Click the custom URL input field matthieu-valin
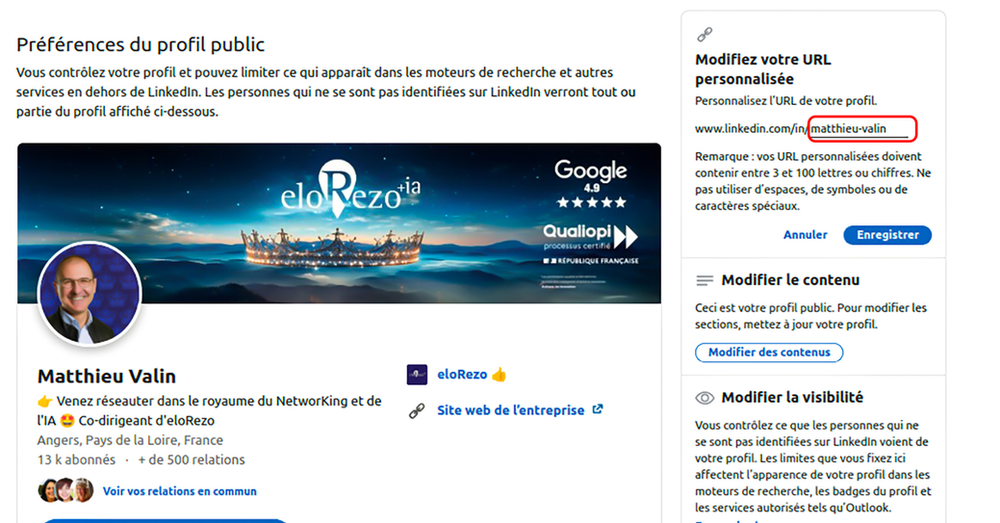The height and width of the screenshot is (523, 1000). [x=859, y=129]
